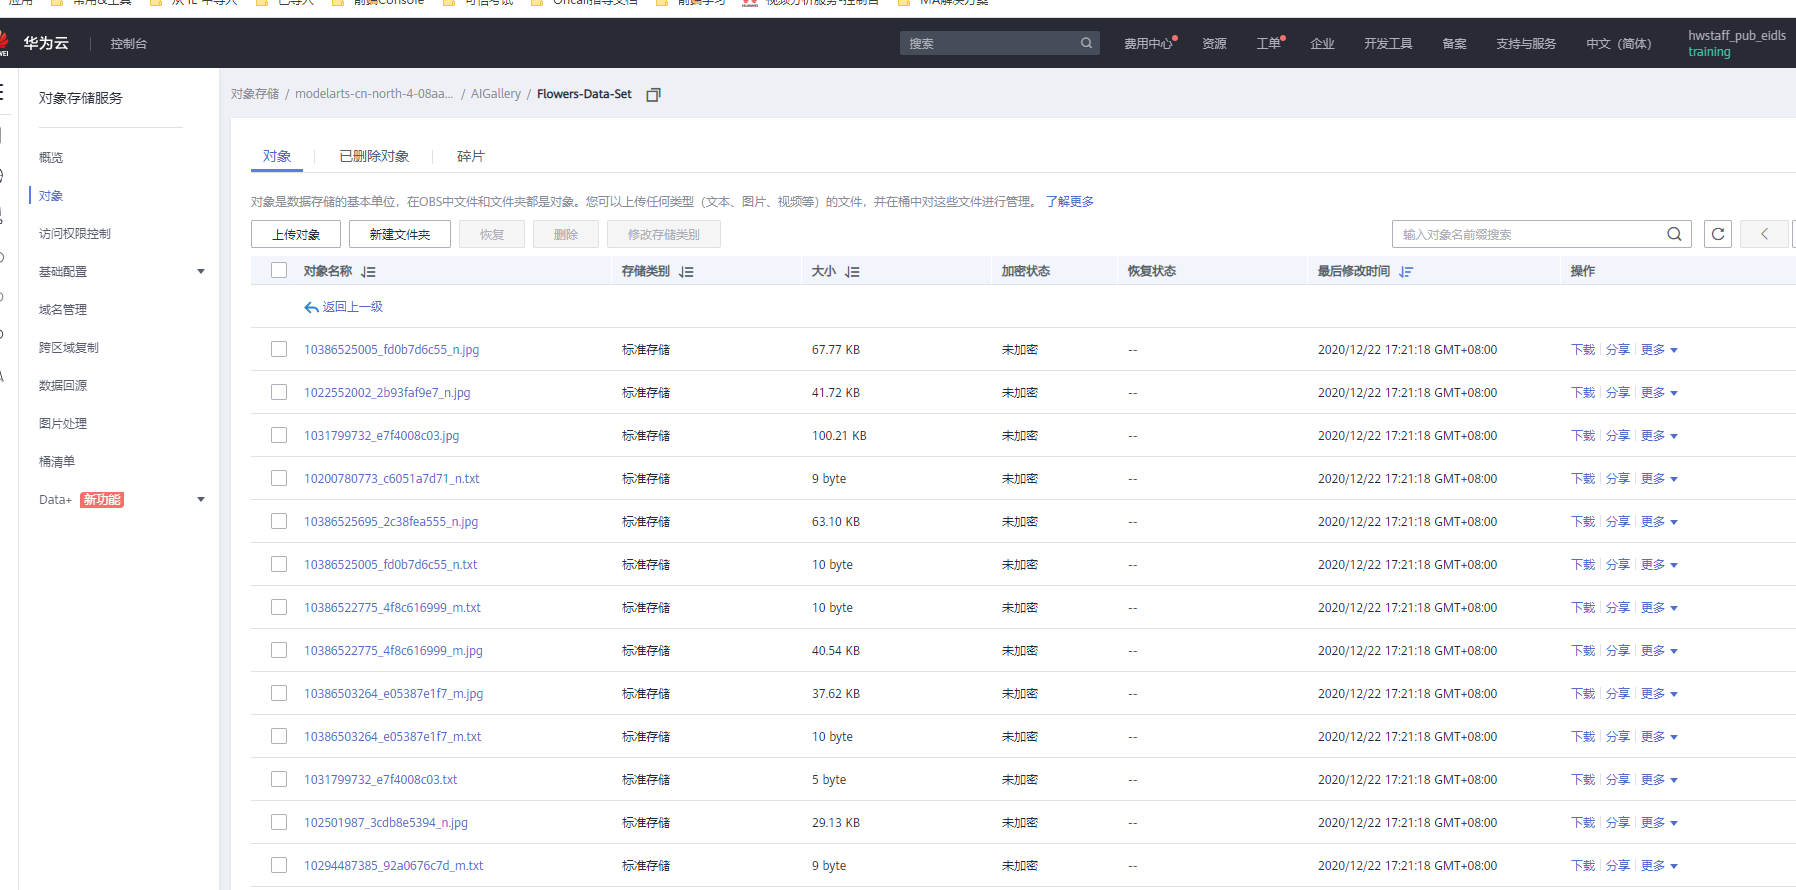Open 工单 in top navigation
This screenshot has width=1796, height=890.
1268,43
